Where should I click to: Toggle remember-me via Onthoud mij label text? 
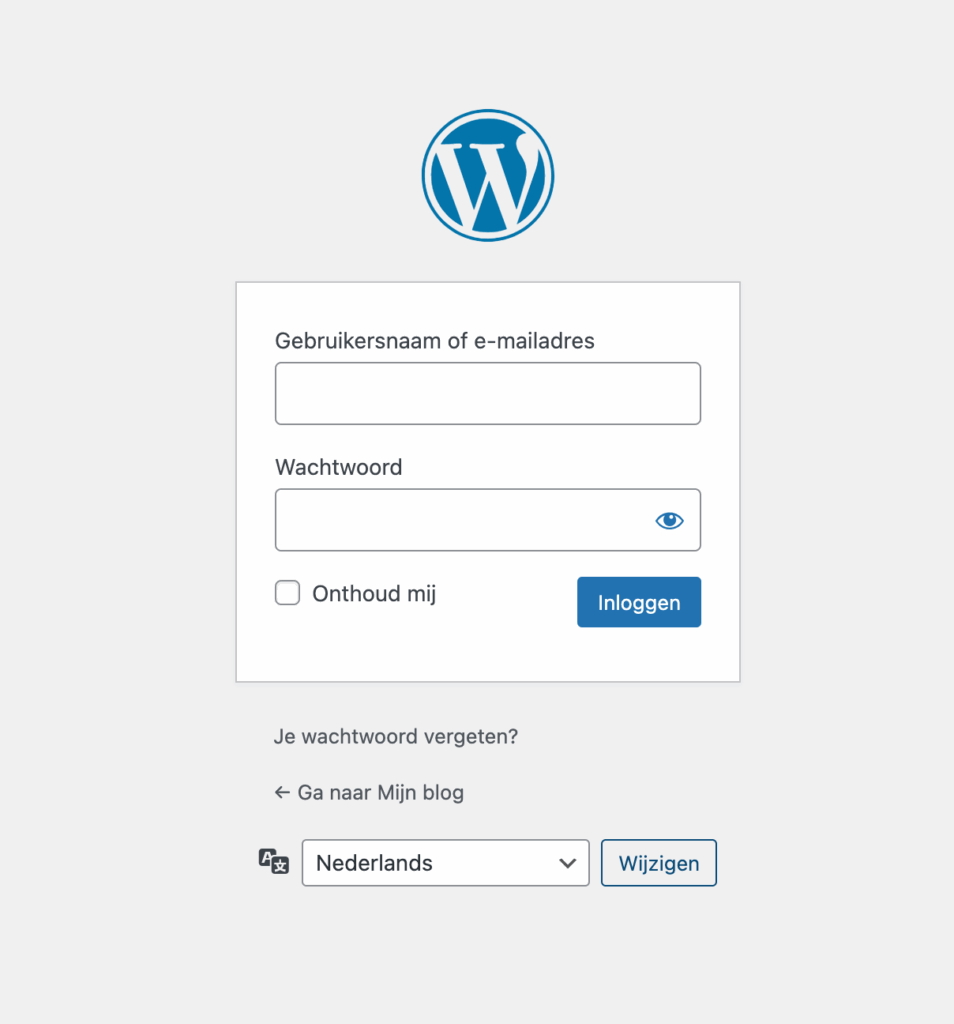coord(374,594)
